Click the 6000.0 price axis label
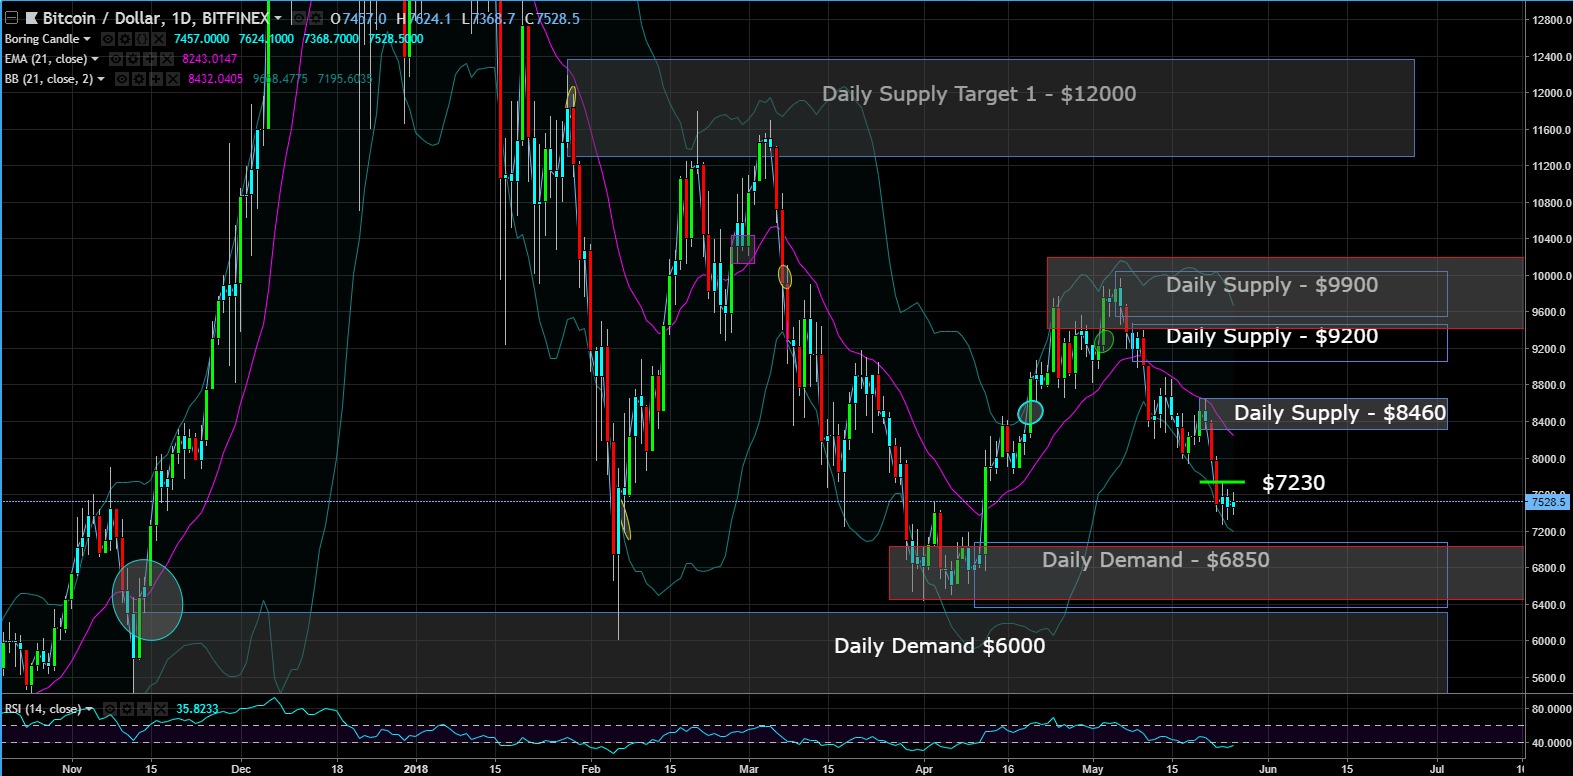 click(1551, 641)
